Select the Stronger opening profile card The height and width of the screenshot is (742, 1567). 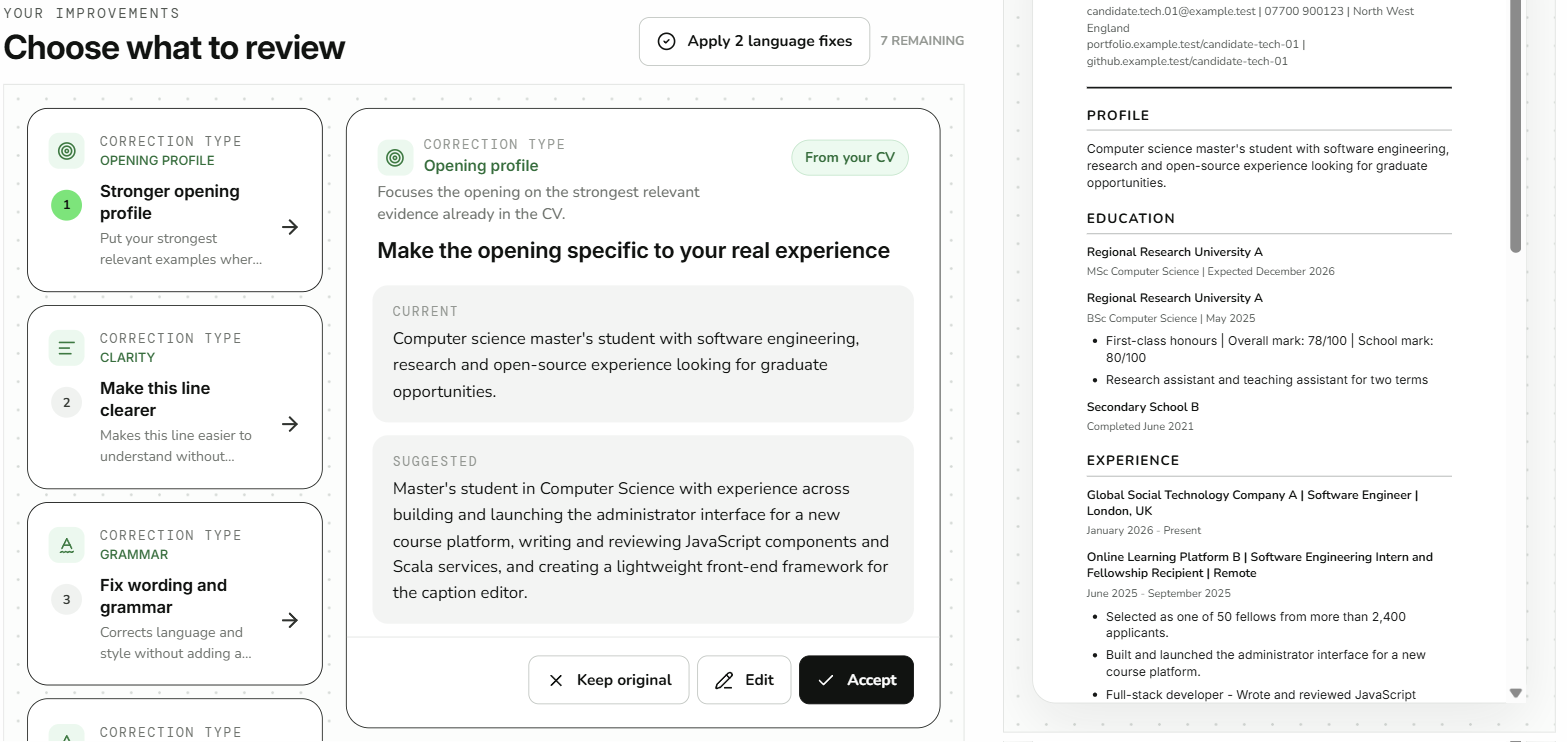[175, 200]
